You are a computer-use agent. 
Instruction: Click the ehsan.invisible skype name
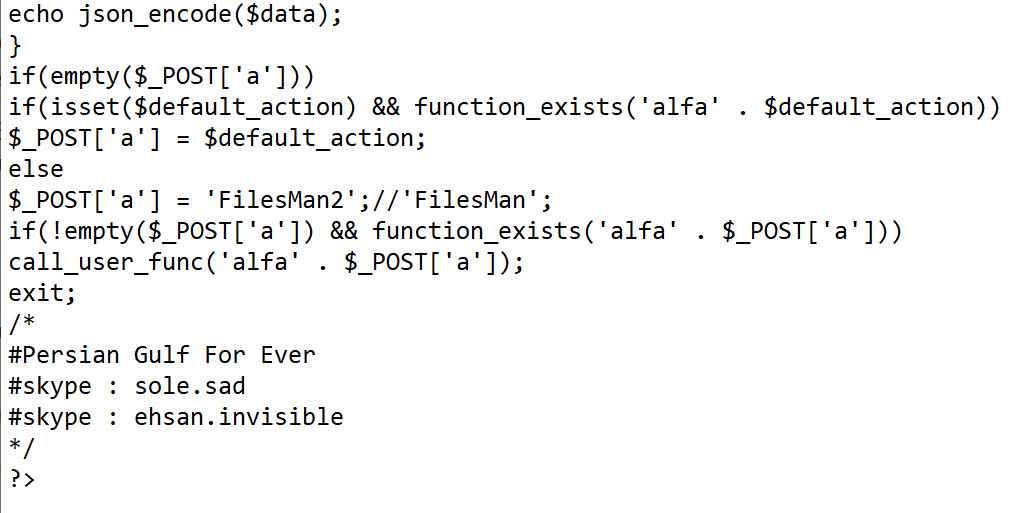(x=238, y=417)
